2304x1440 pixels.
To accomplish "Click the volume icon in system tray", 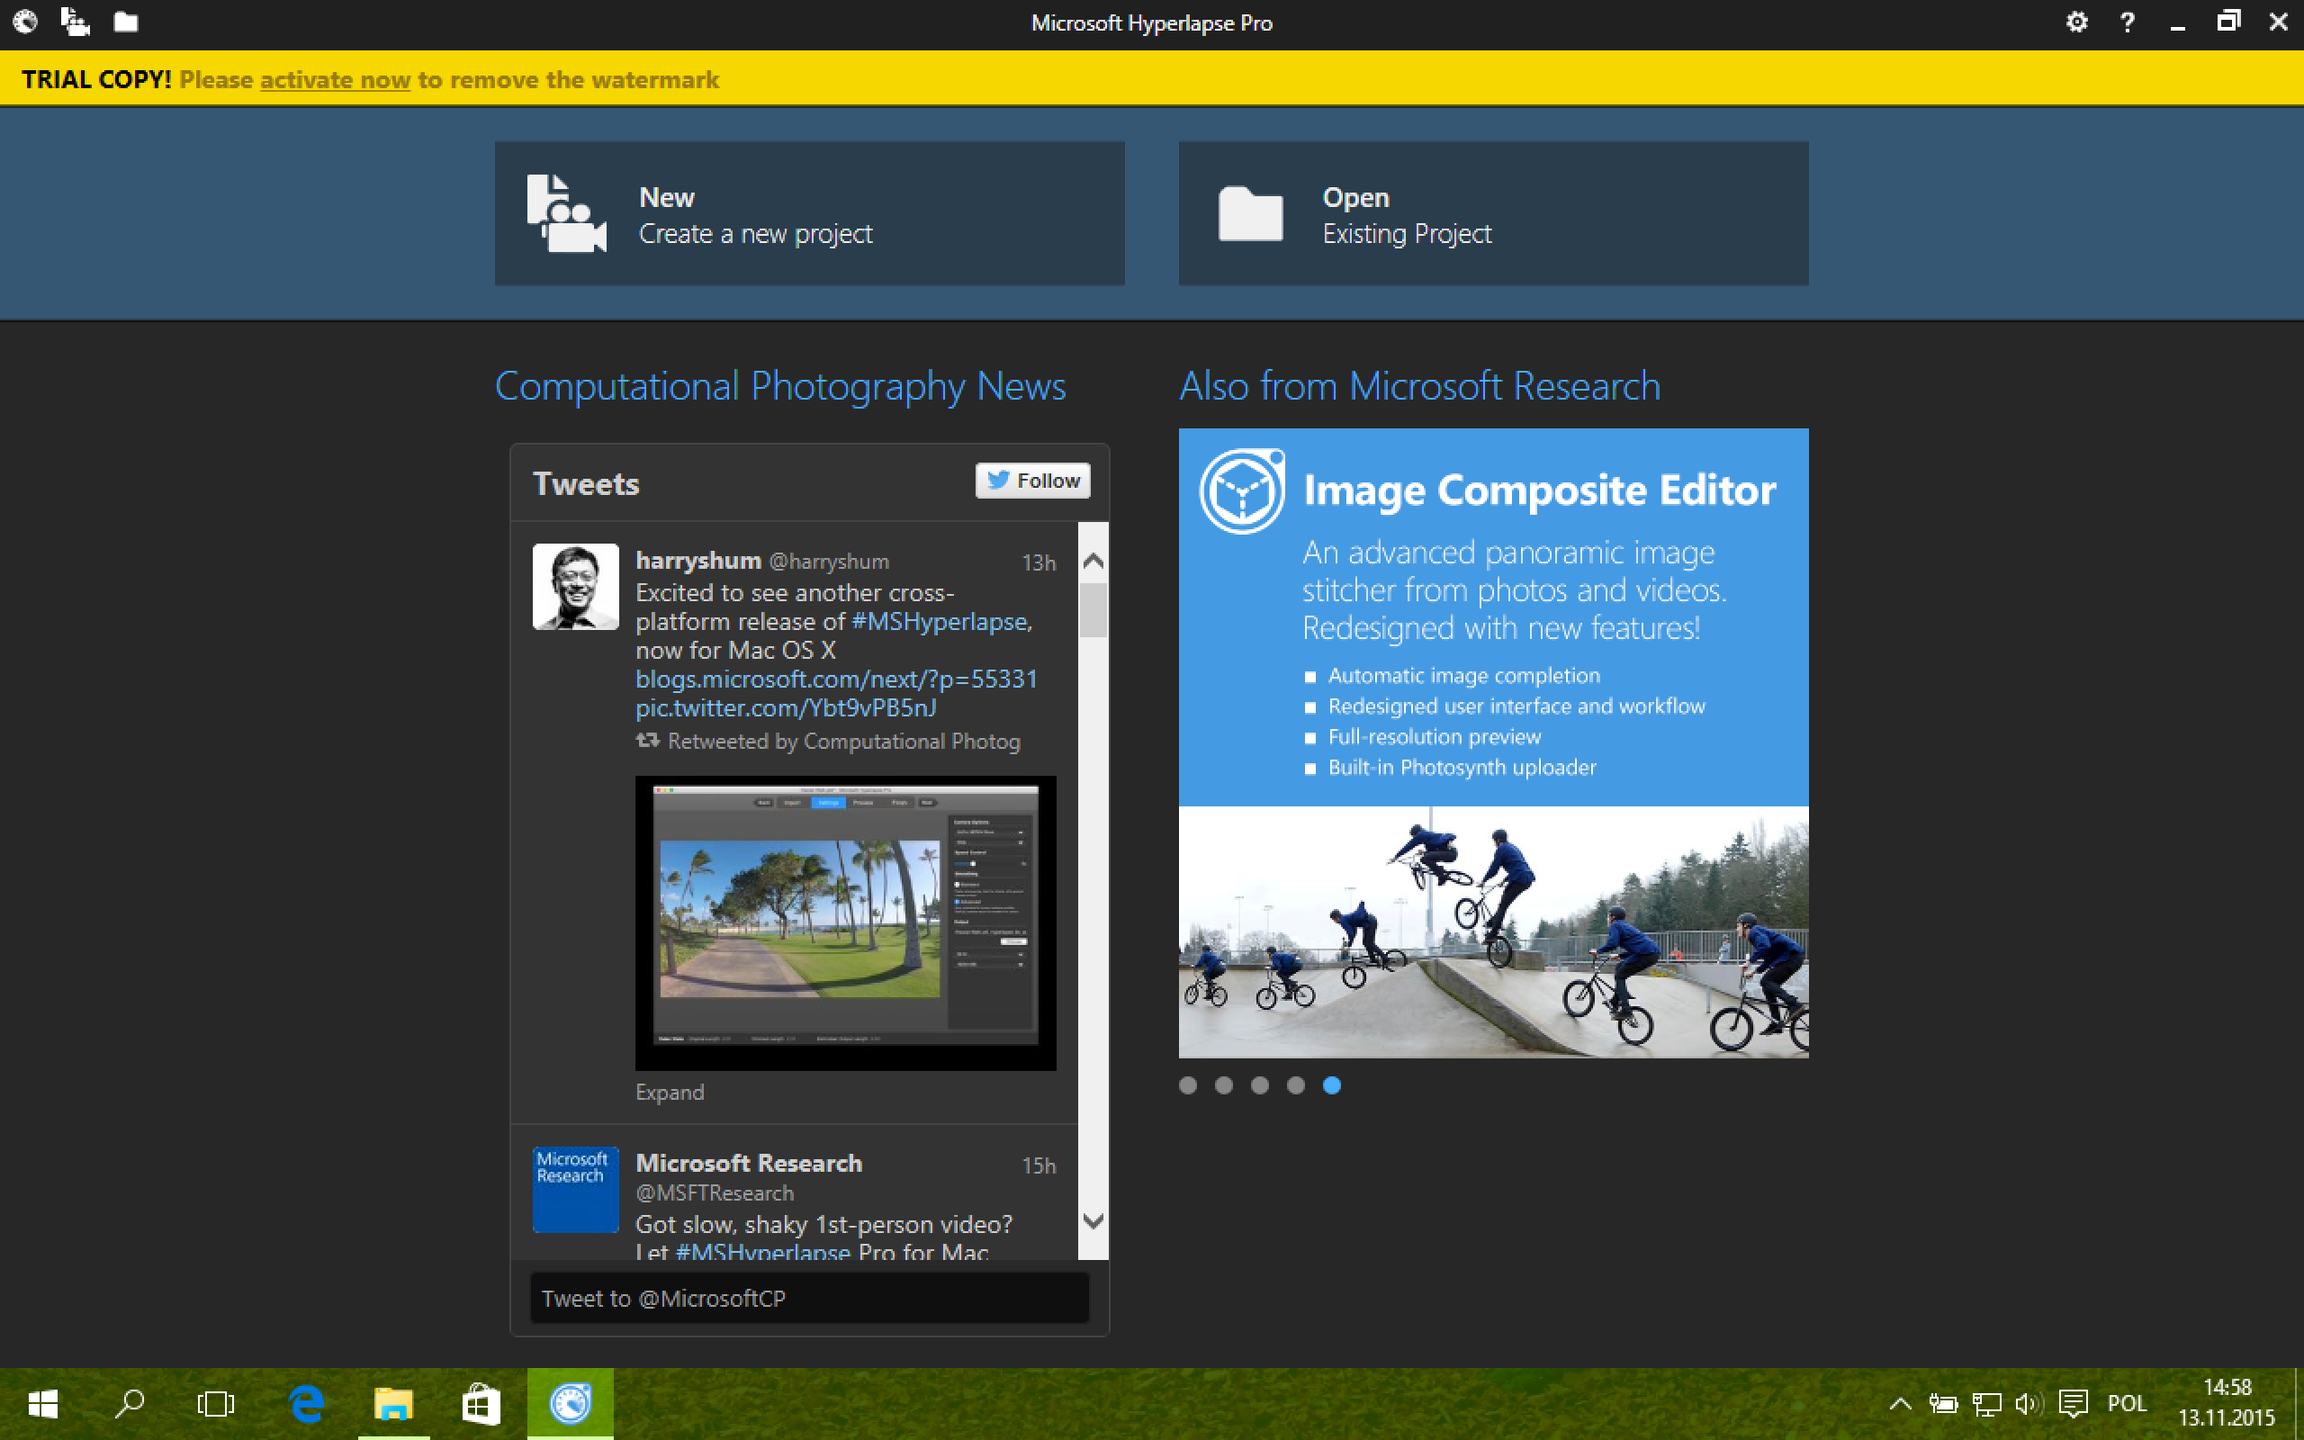I will 2027,1404.
